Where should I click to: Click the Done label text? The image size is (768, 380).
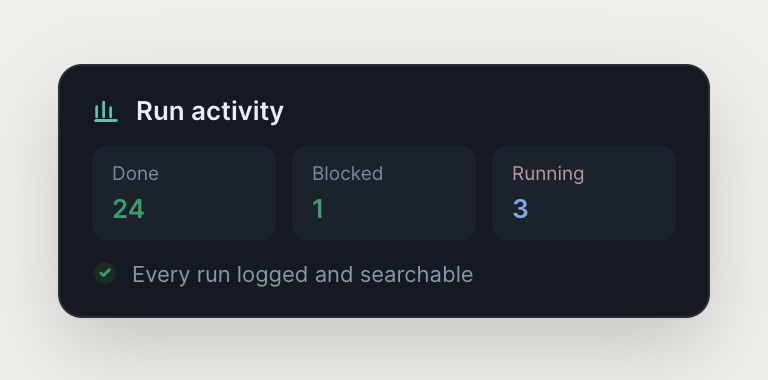click(x=136, y=174)
